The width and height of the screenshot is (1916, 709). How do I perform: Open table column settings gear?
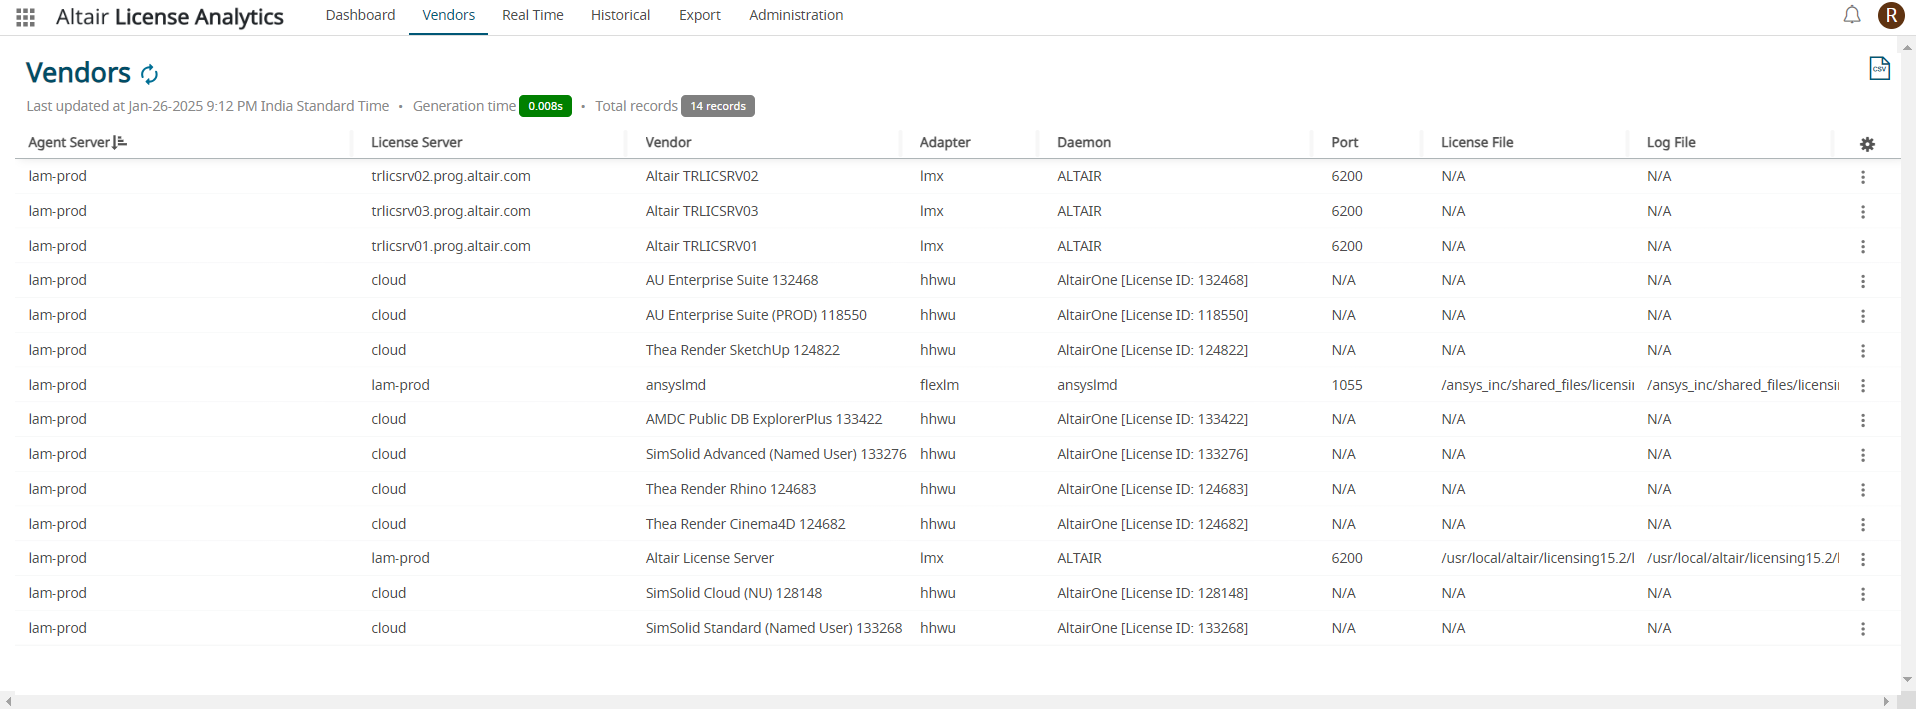pos(1867,144)
